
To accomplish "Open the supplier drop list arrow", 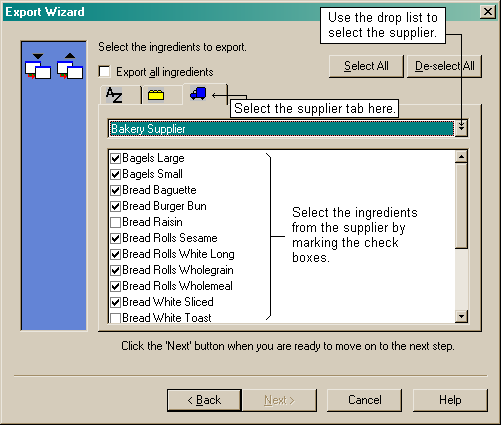I will click(x=461, y=128).
